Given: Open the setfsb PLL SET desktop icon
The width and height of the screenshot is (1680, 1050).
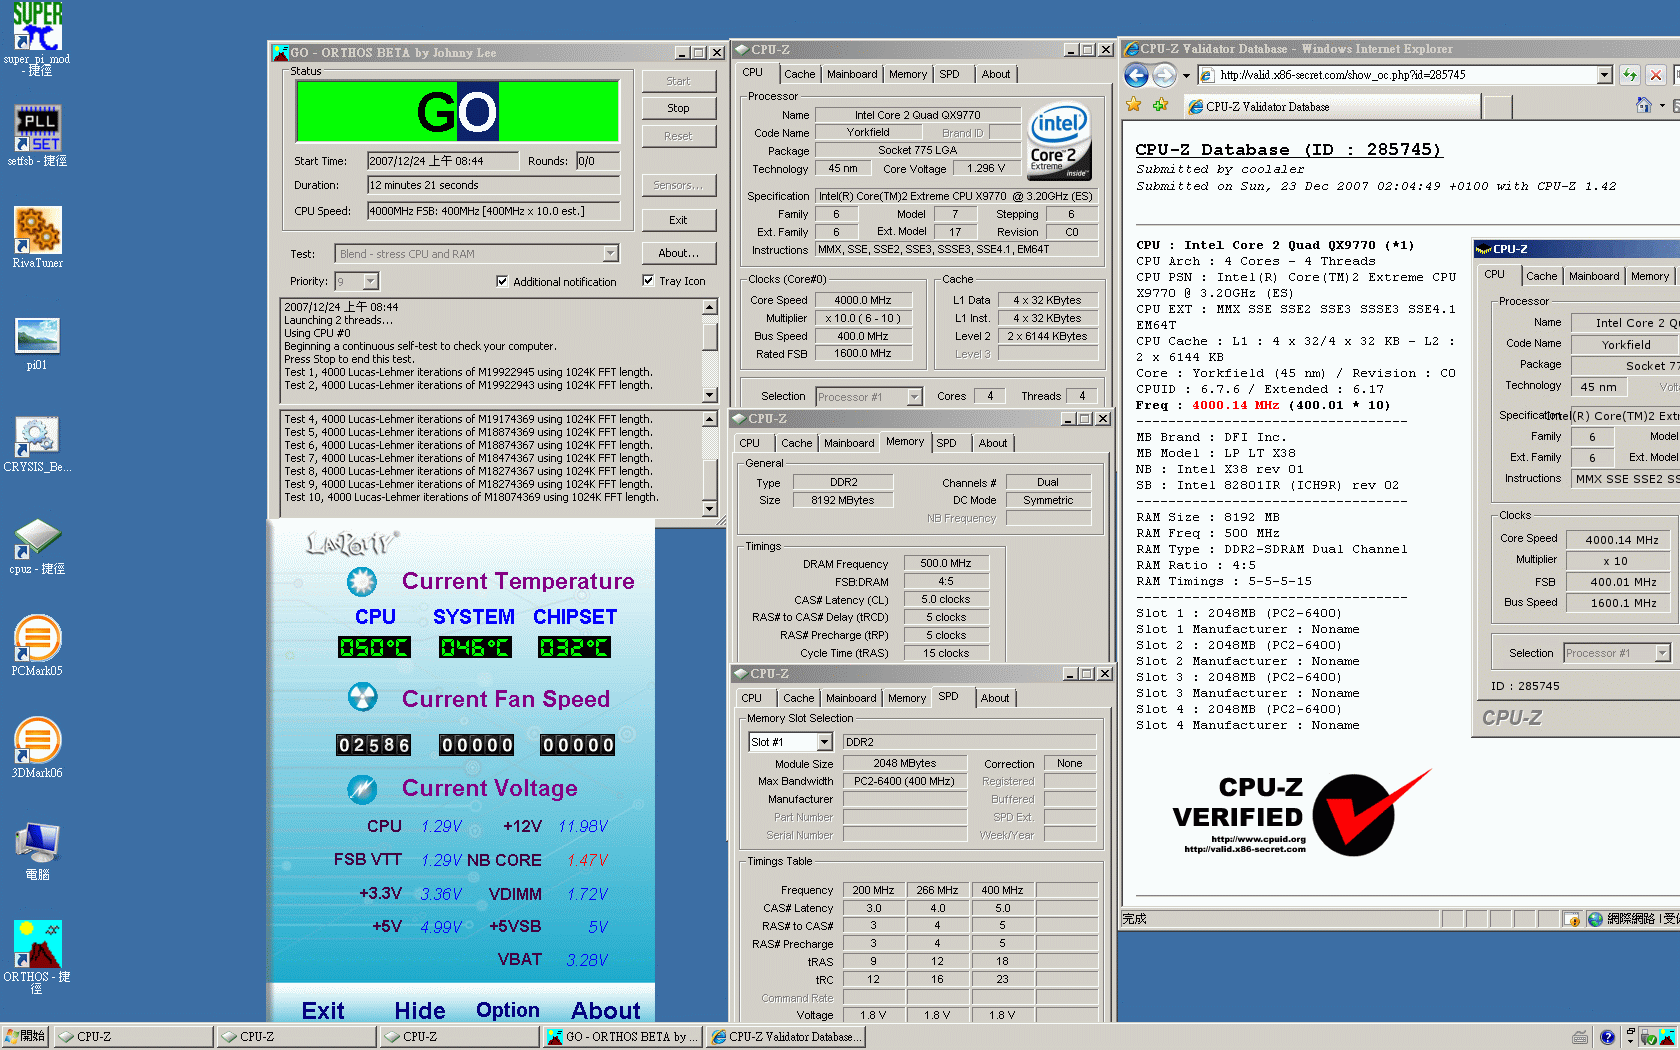Looking at the screenshot, I should 37,136.
